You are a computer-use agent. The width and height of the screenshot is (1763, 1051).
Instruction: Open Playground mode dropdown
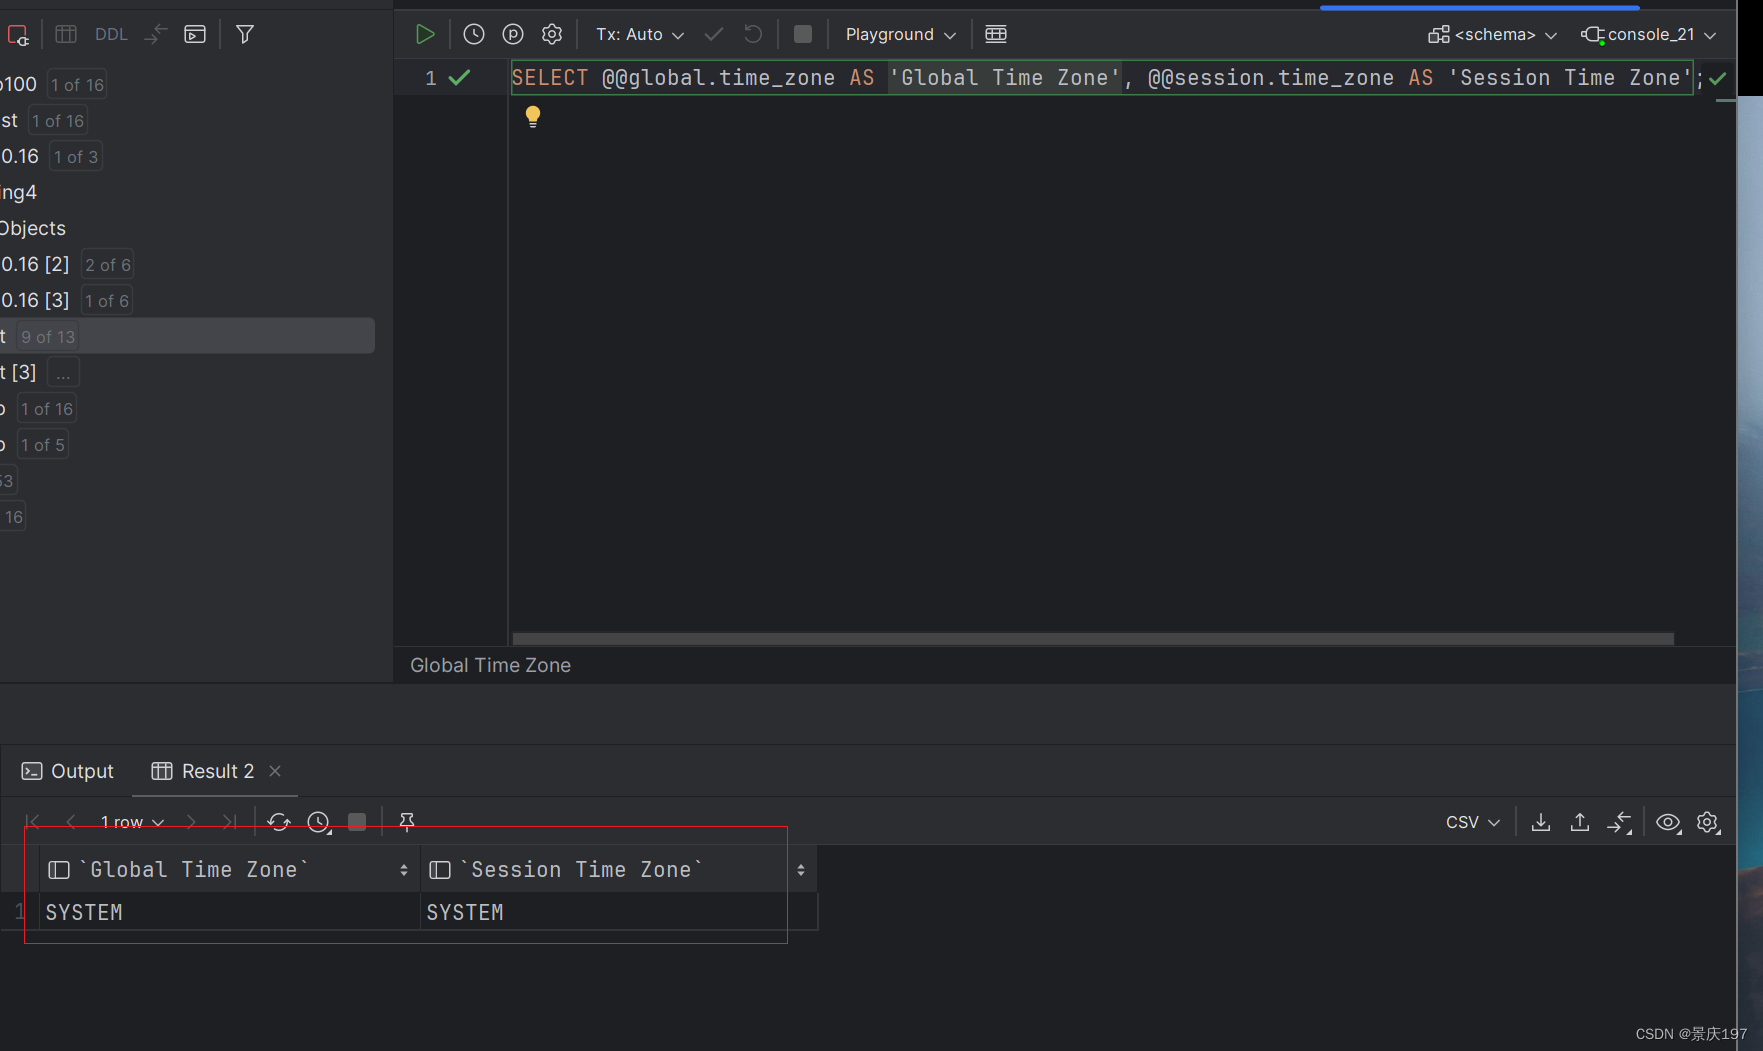[900, 34]
